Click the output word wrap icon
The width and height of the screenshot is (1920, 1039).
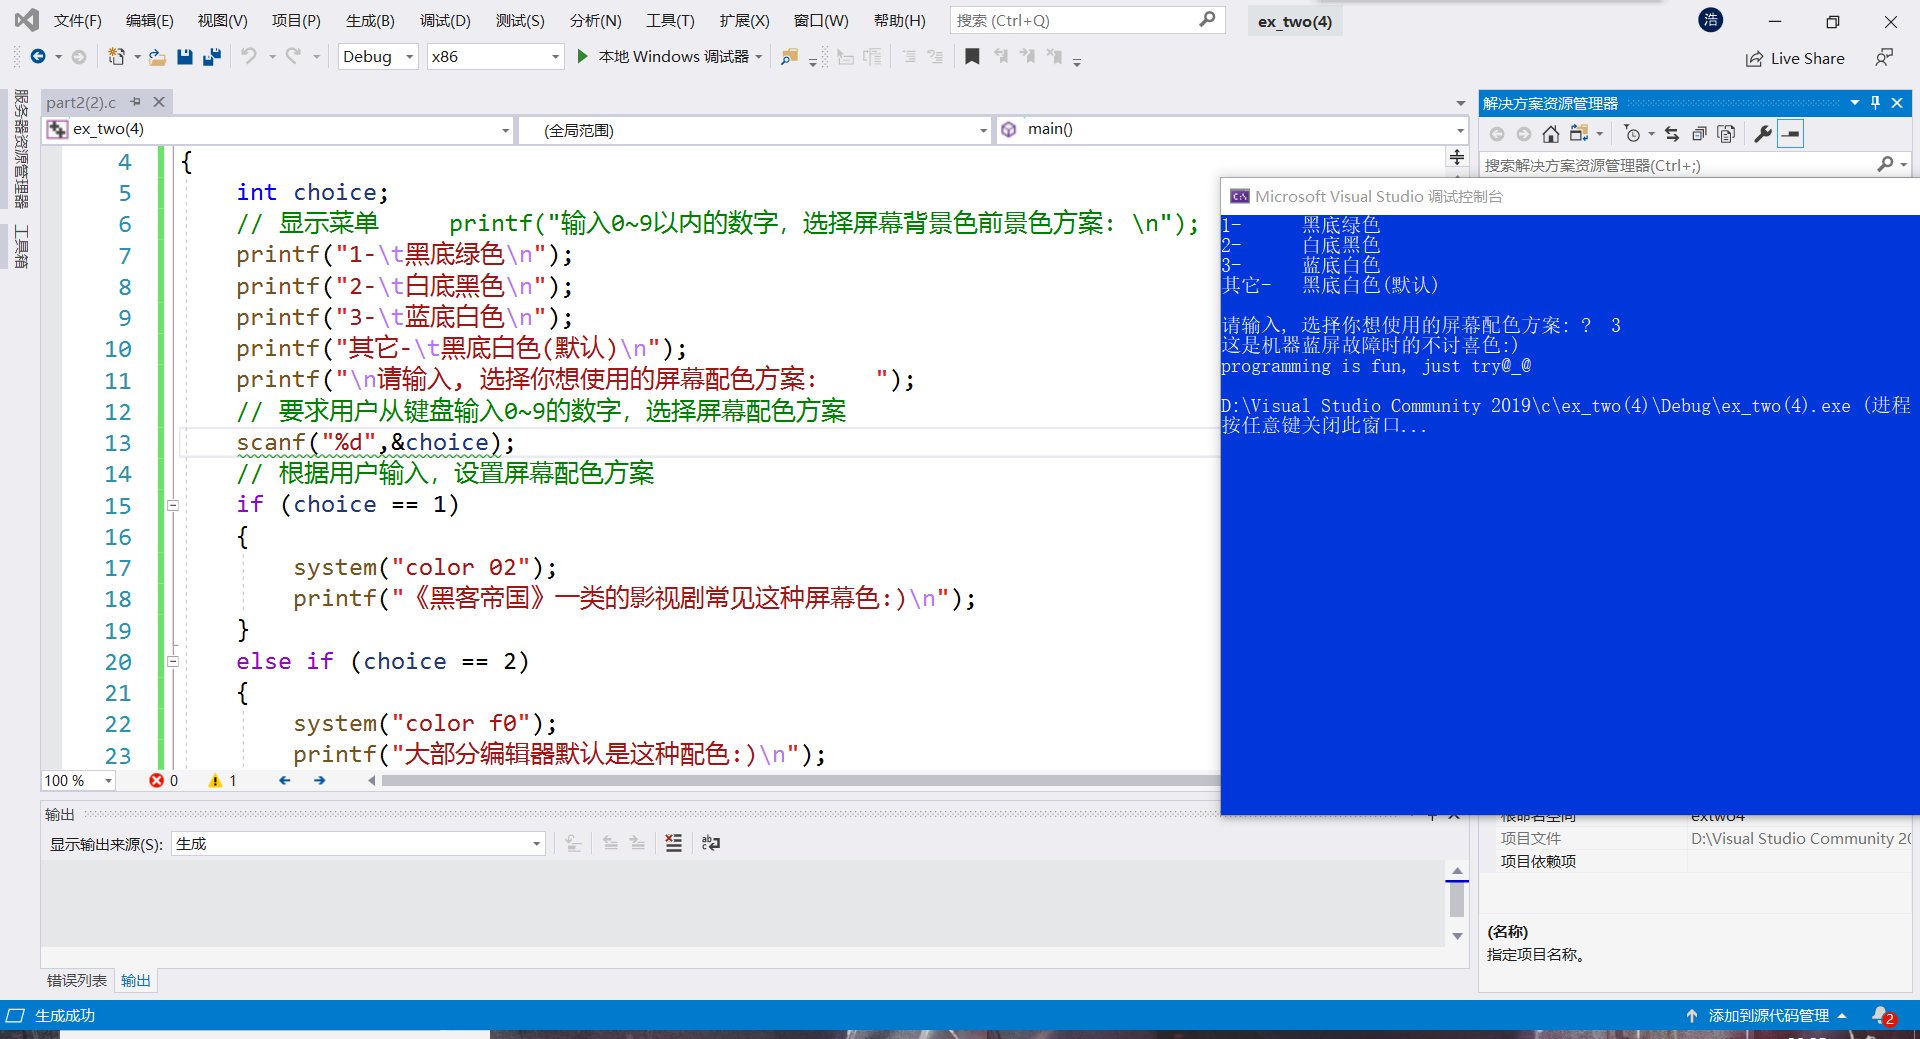point(711,843)
